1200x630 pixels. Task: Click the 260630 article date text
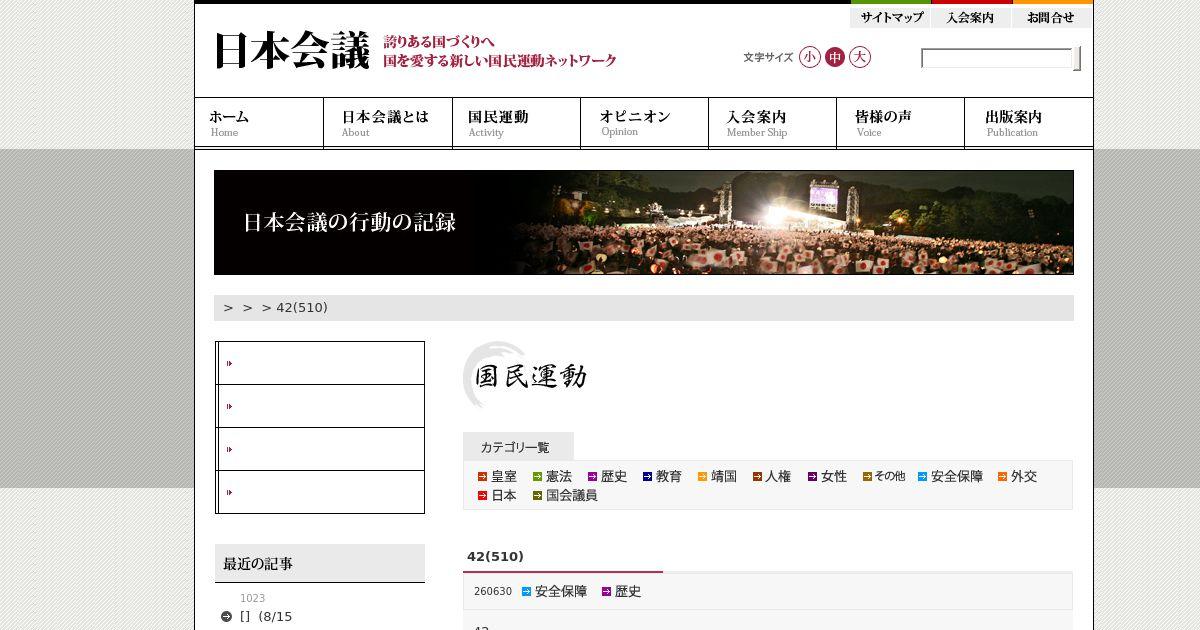click(x=493, y=592)
